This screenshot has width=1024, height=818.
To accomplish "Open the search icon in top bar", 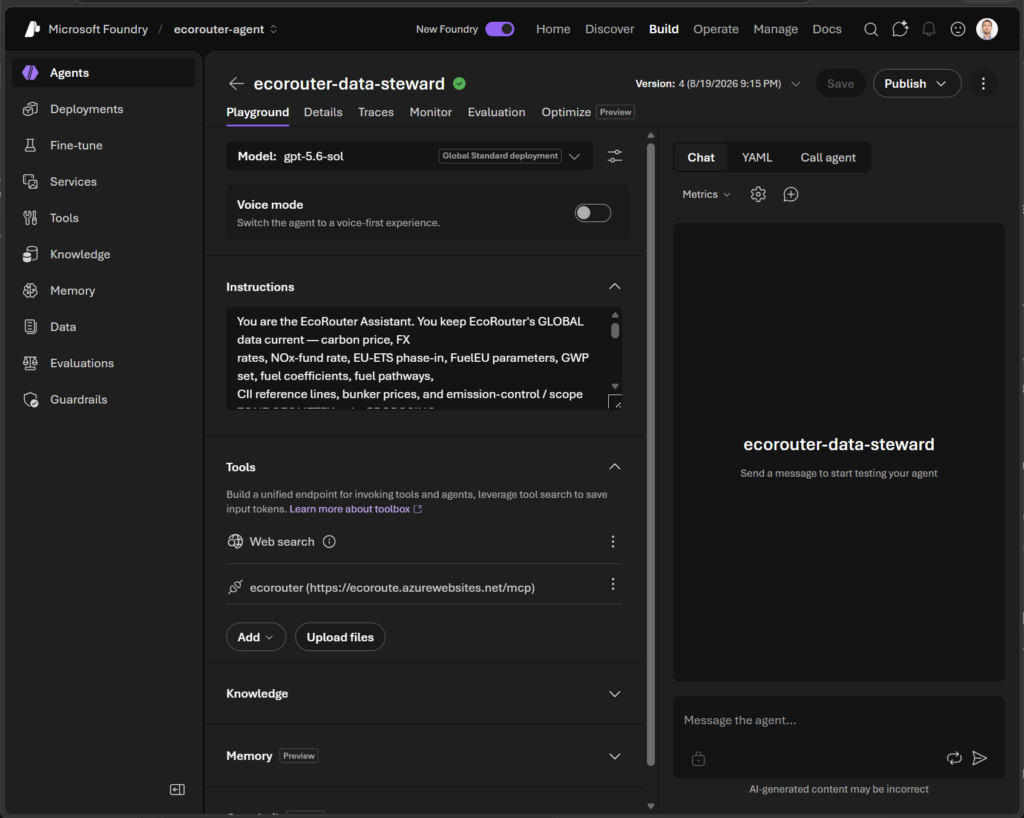I will coord(871,29).
